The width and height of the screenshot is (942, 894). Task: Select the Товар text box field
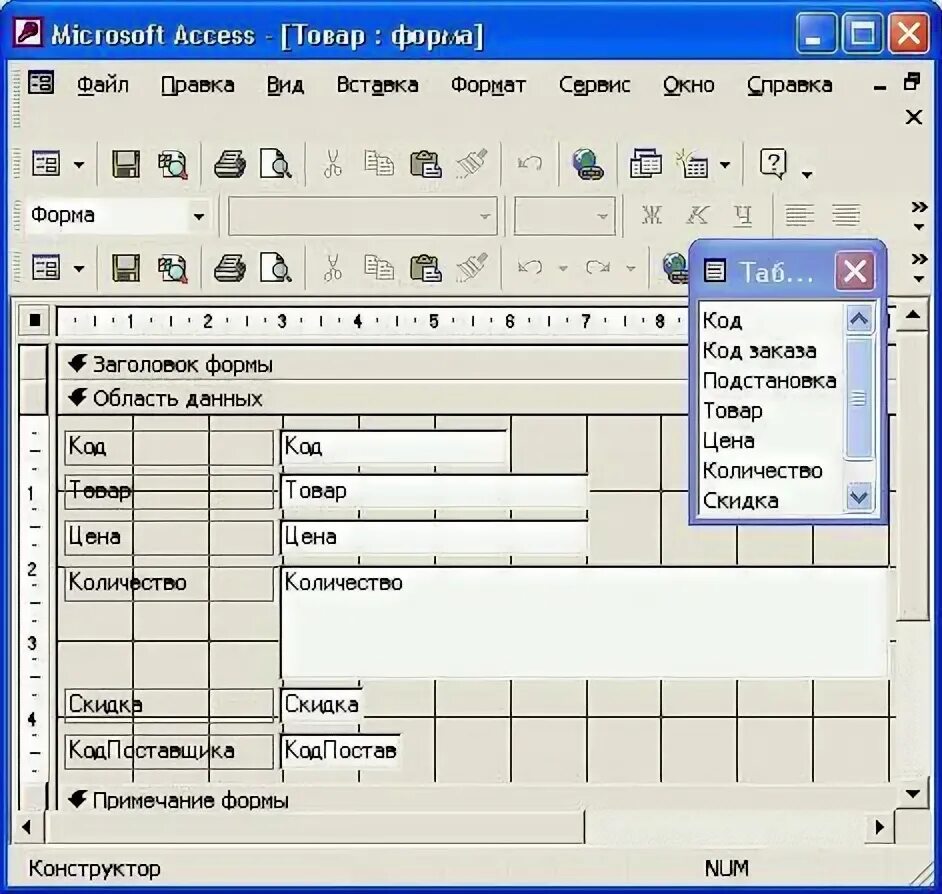pyautogui.click(x=434, y=493)
